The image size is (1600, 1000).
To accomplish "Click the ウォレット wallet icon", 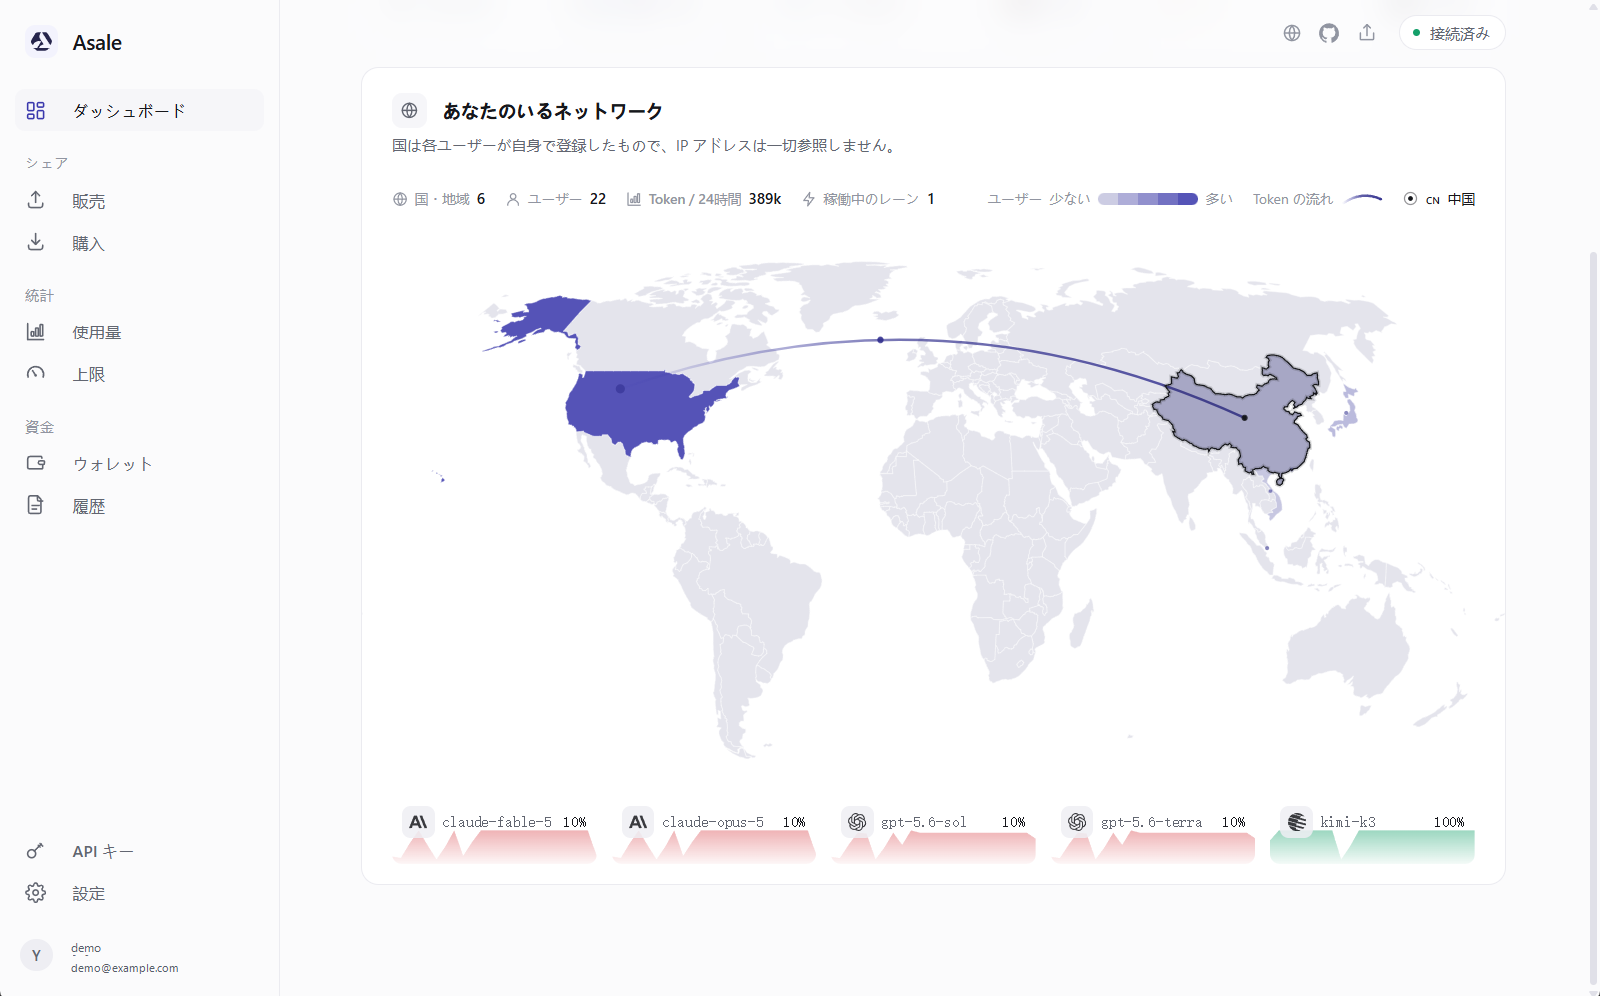I will coord(36,463).
